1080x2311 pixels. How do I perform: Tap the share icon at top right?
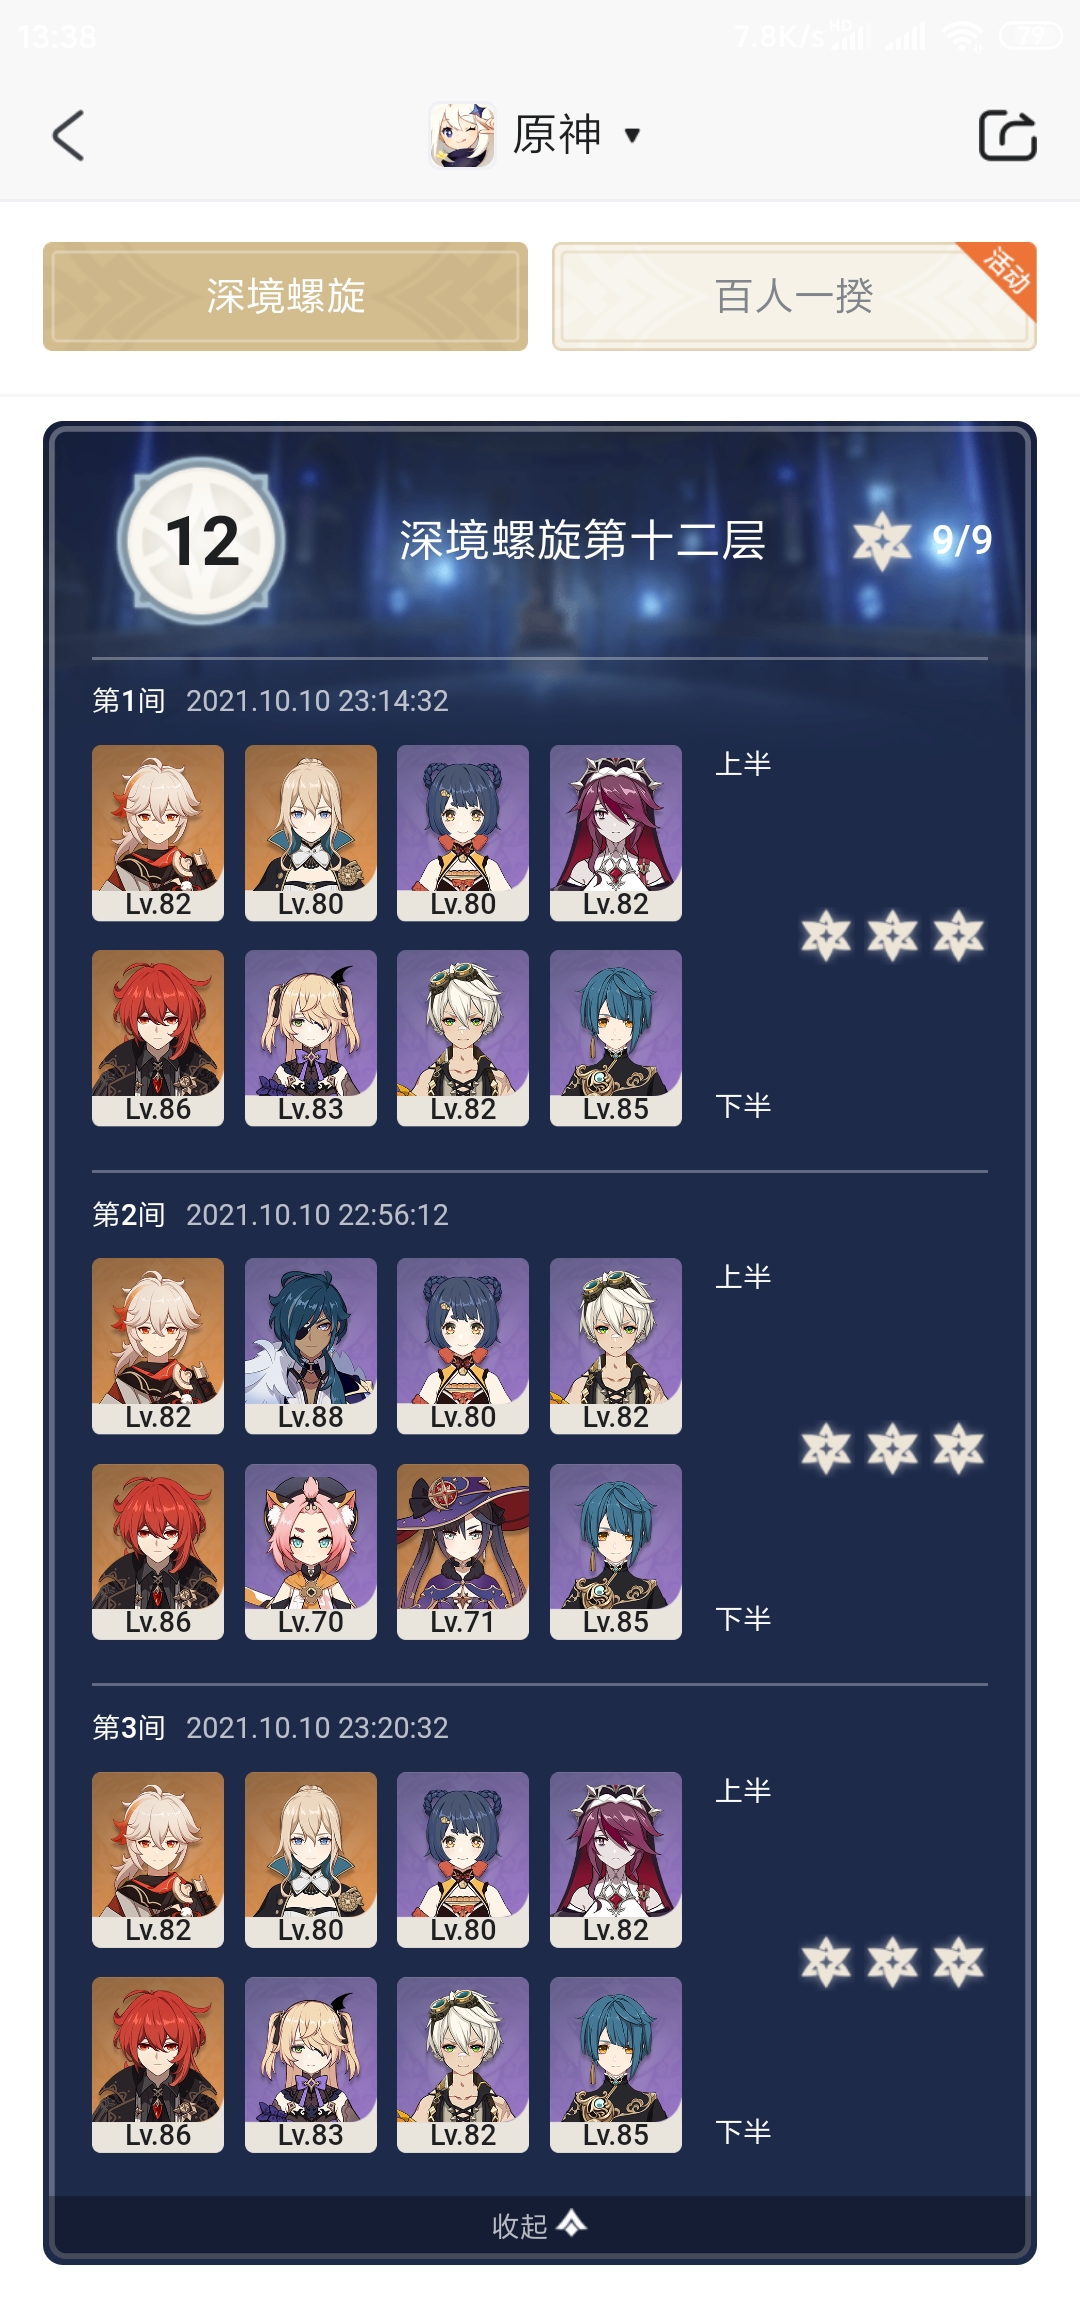pos(1007,135)
